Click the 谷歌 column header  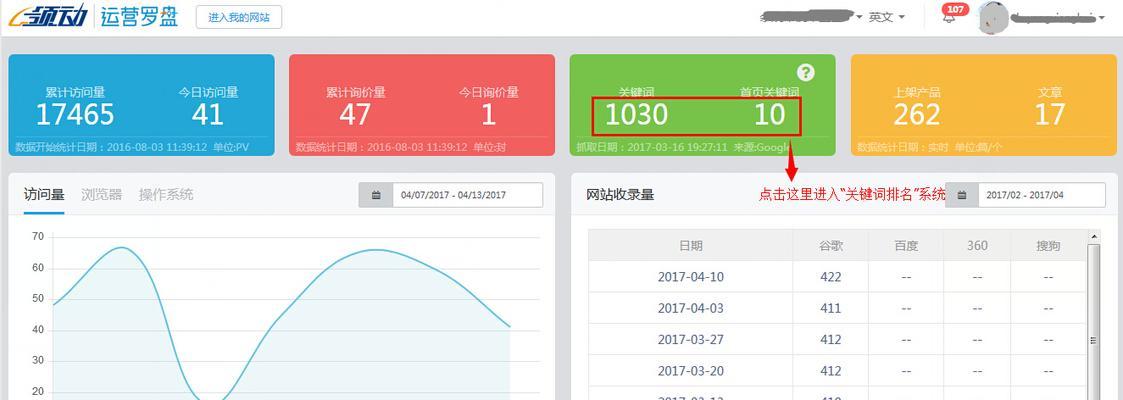(831, 245)
